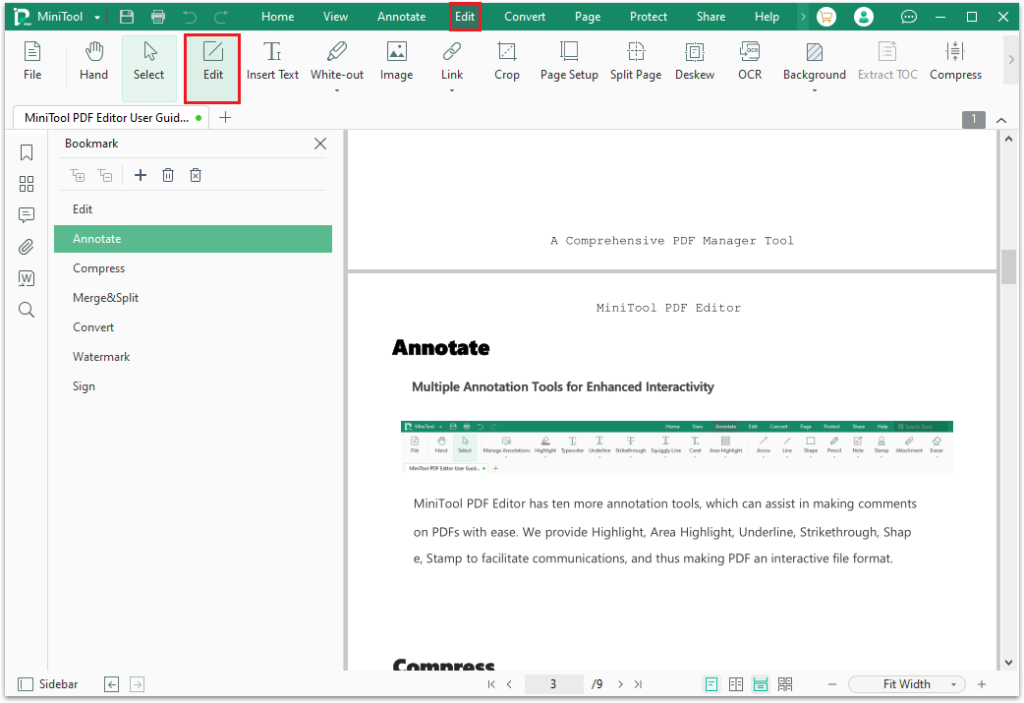
Task: Open the Bookmark sidebar panel icon
Action: [26, 152]
